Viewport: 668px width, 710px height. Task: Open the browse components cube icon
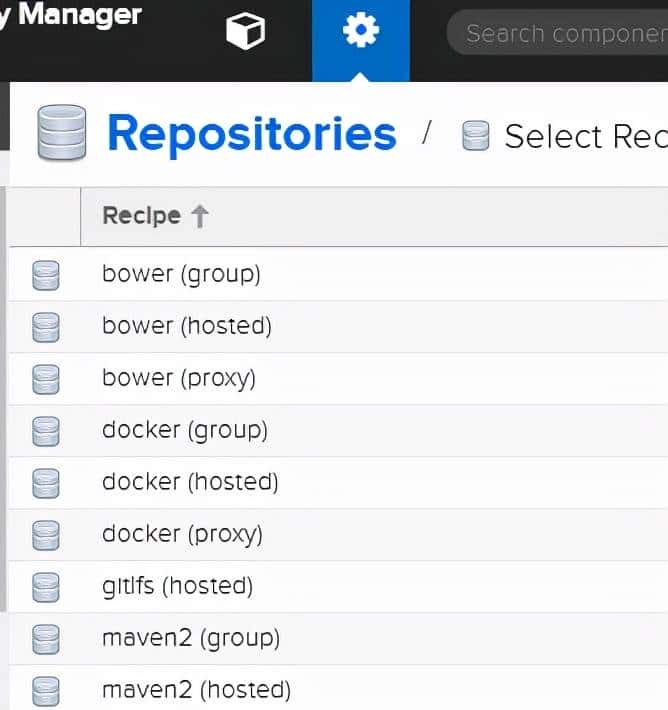(245, 32)
